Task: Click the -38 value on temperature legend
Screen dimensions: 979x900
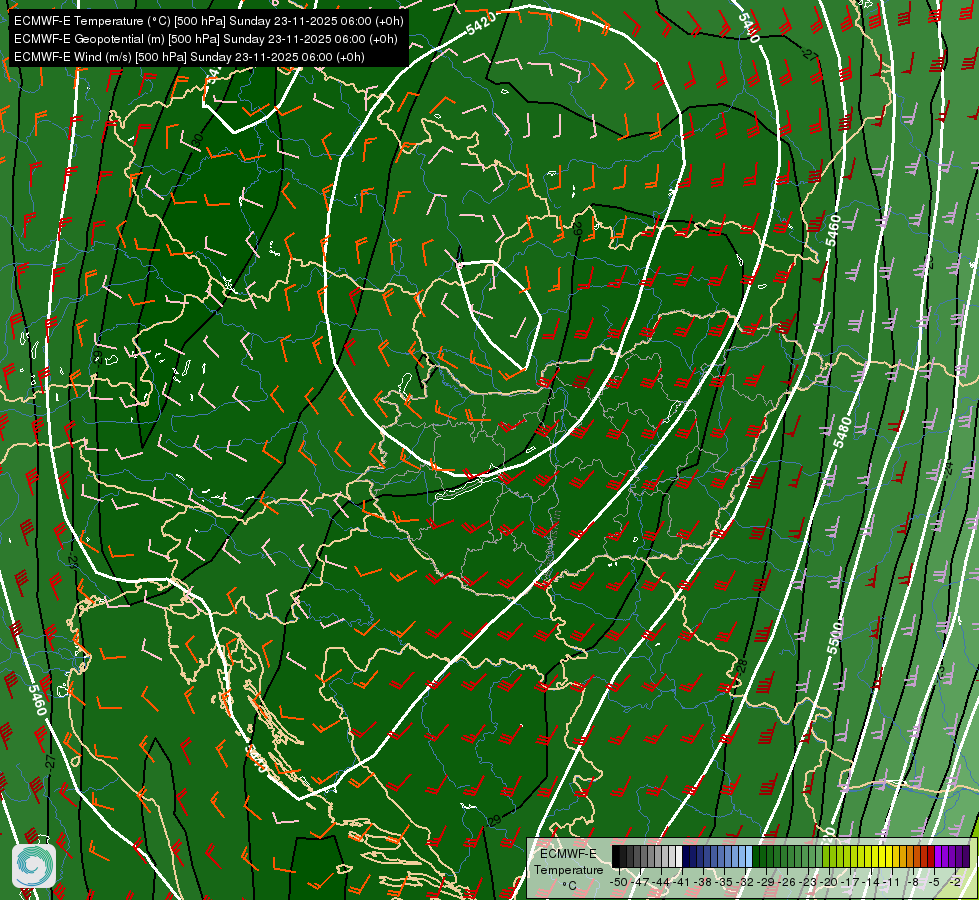Action: [703, 882]
